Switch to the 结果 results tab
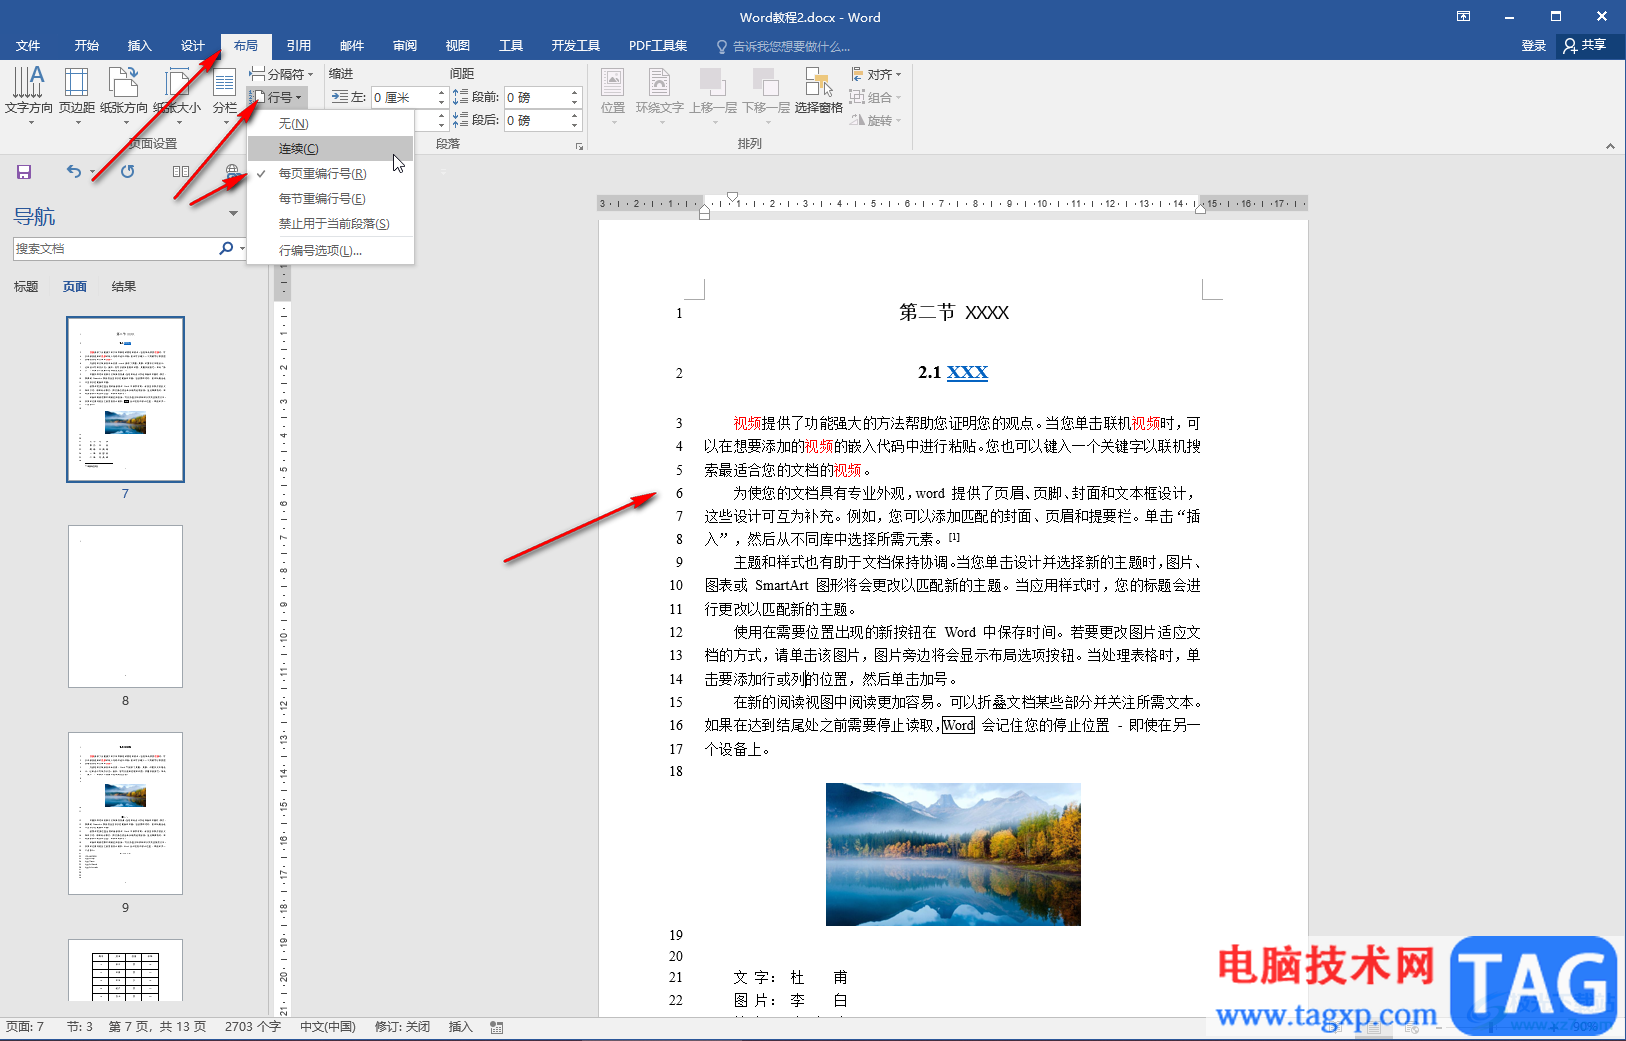 pos(124,286)
